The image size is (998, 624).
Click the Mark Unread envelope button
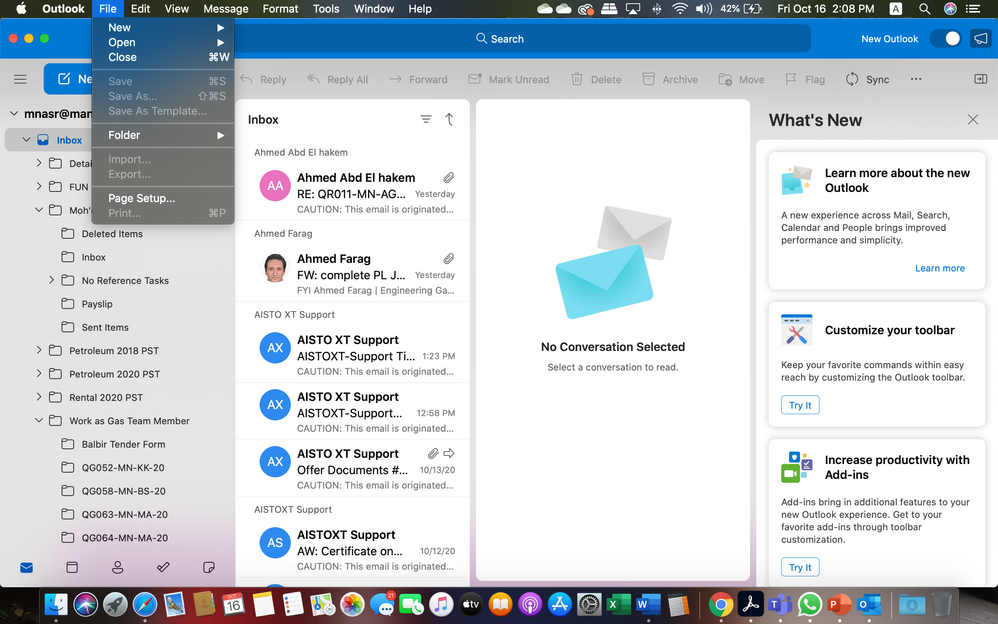click(x=509, y=80)
